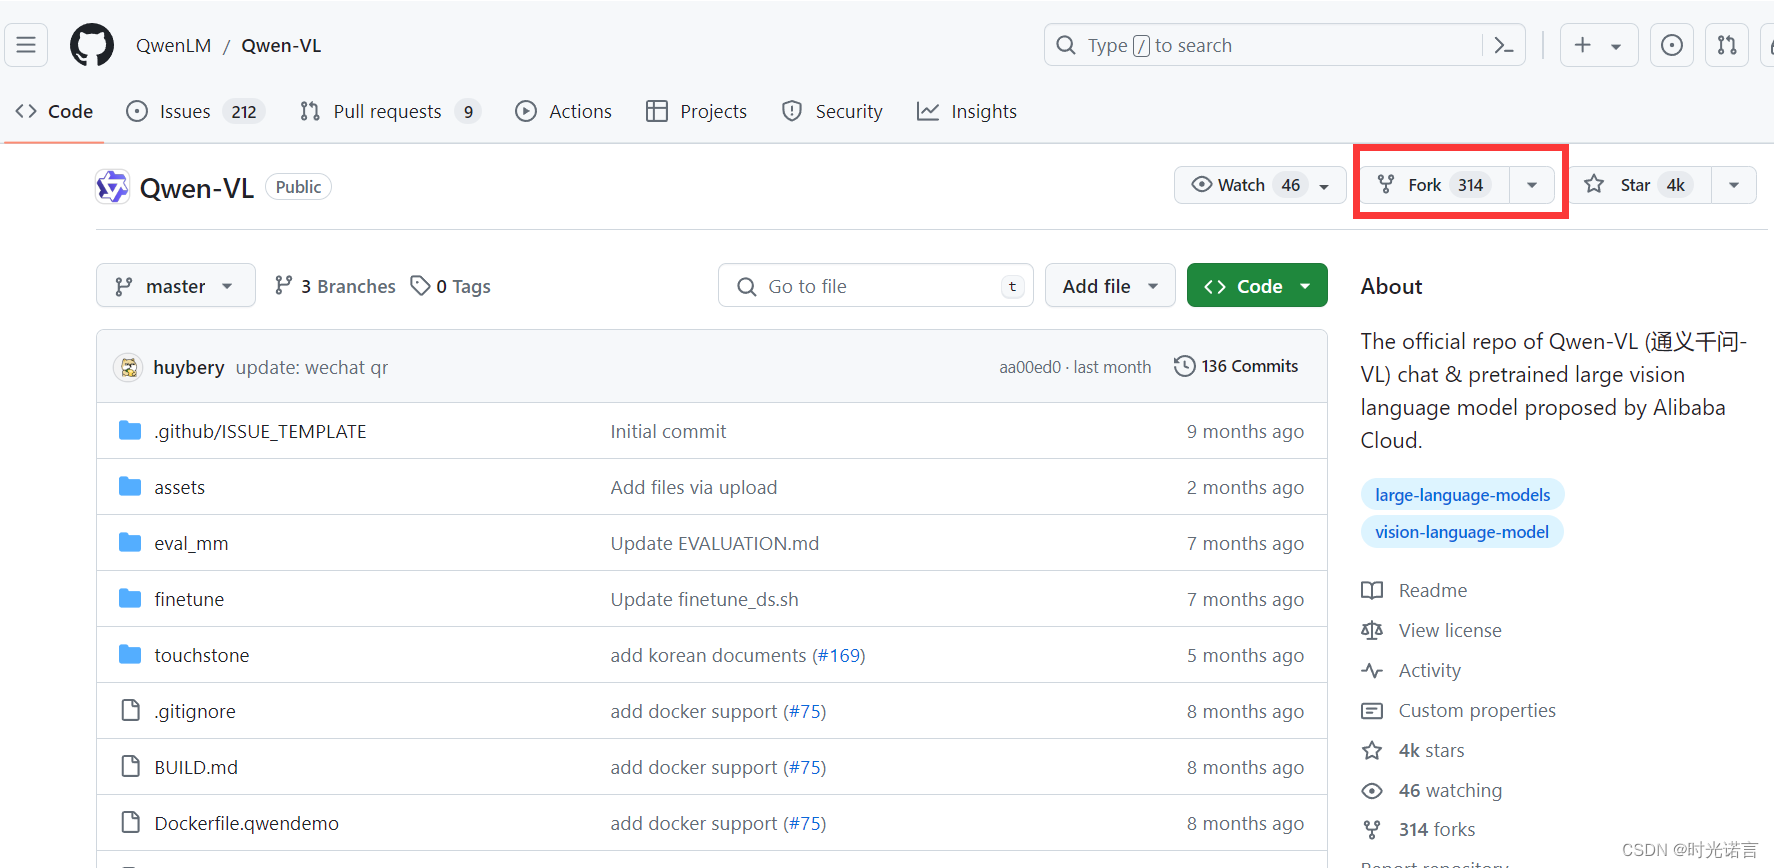Open the issues circle icon in header
Viewport: 1774px width, 868px height.
tap(1672, 45)
